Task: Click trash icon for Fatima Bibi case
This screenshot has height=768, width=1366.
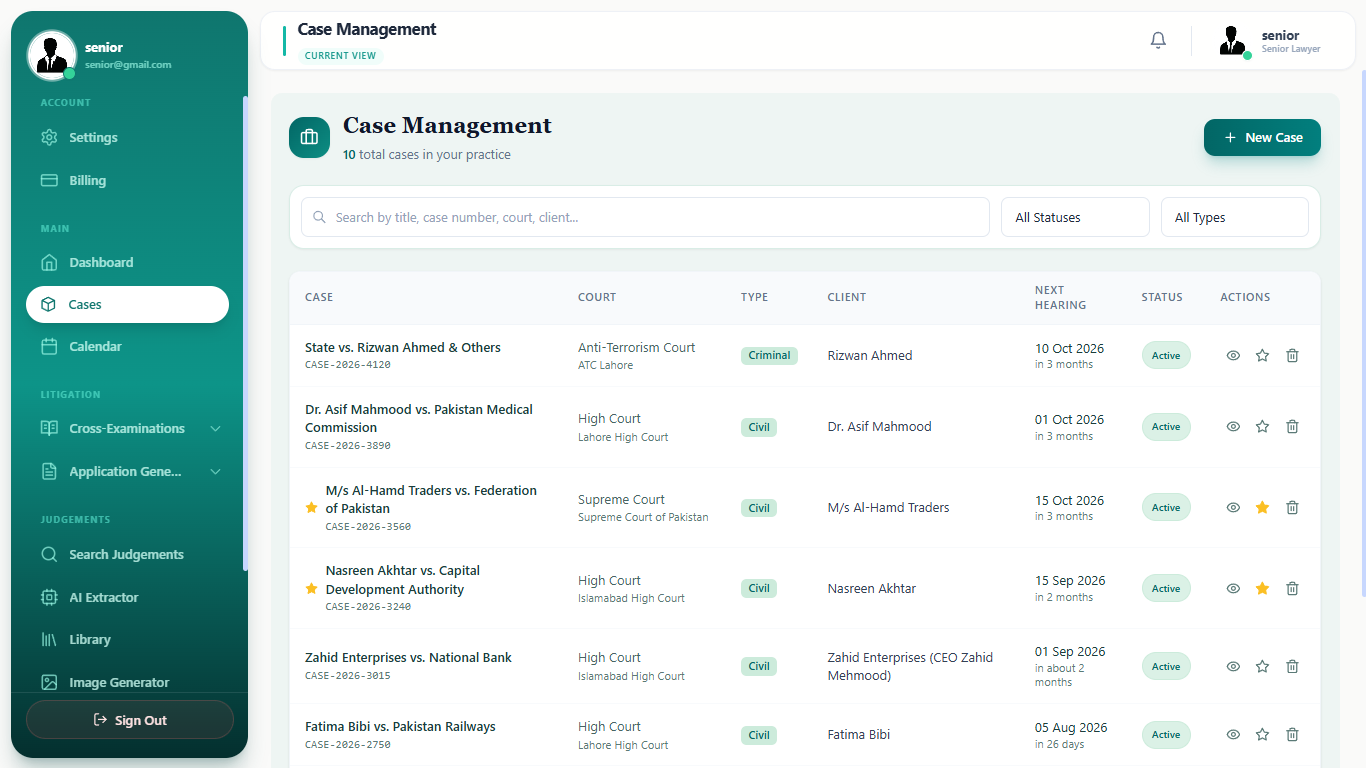Action: tap(1292, 734)
